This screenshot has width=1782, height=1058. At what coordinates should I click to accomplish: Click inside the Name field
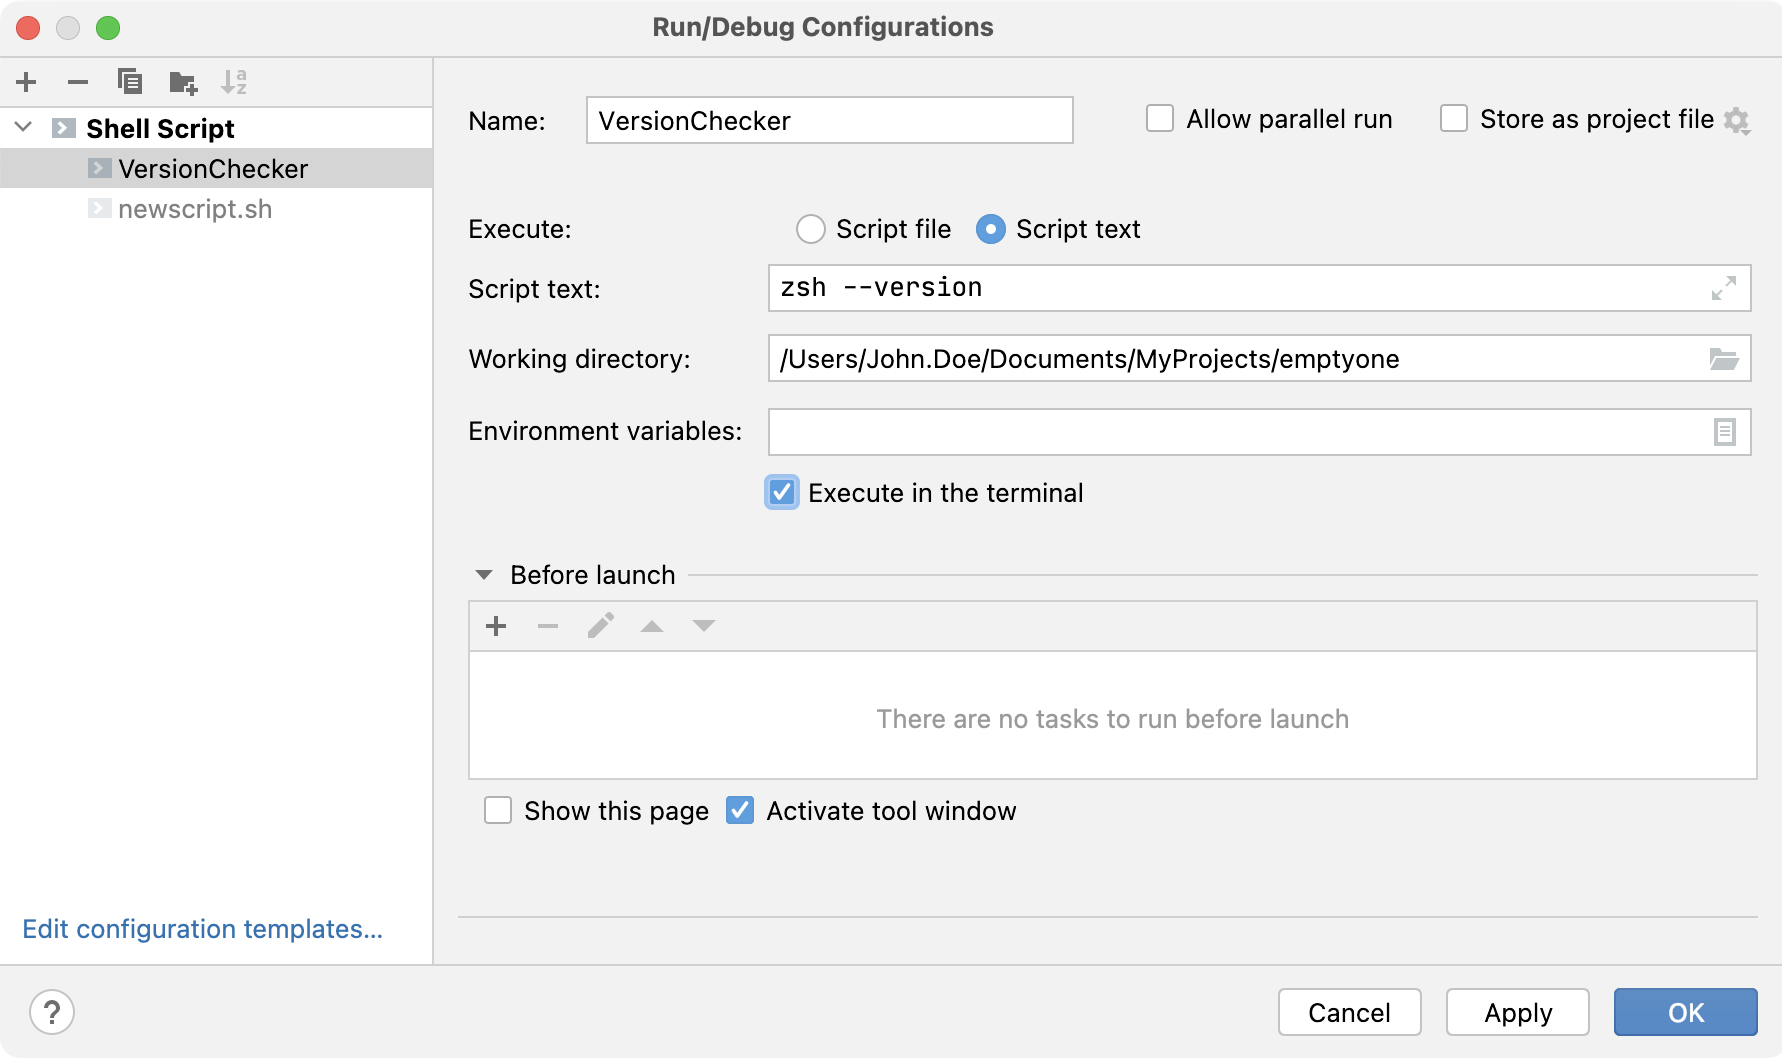point(829,120)
